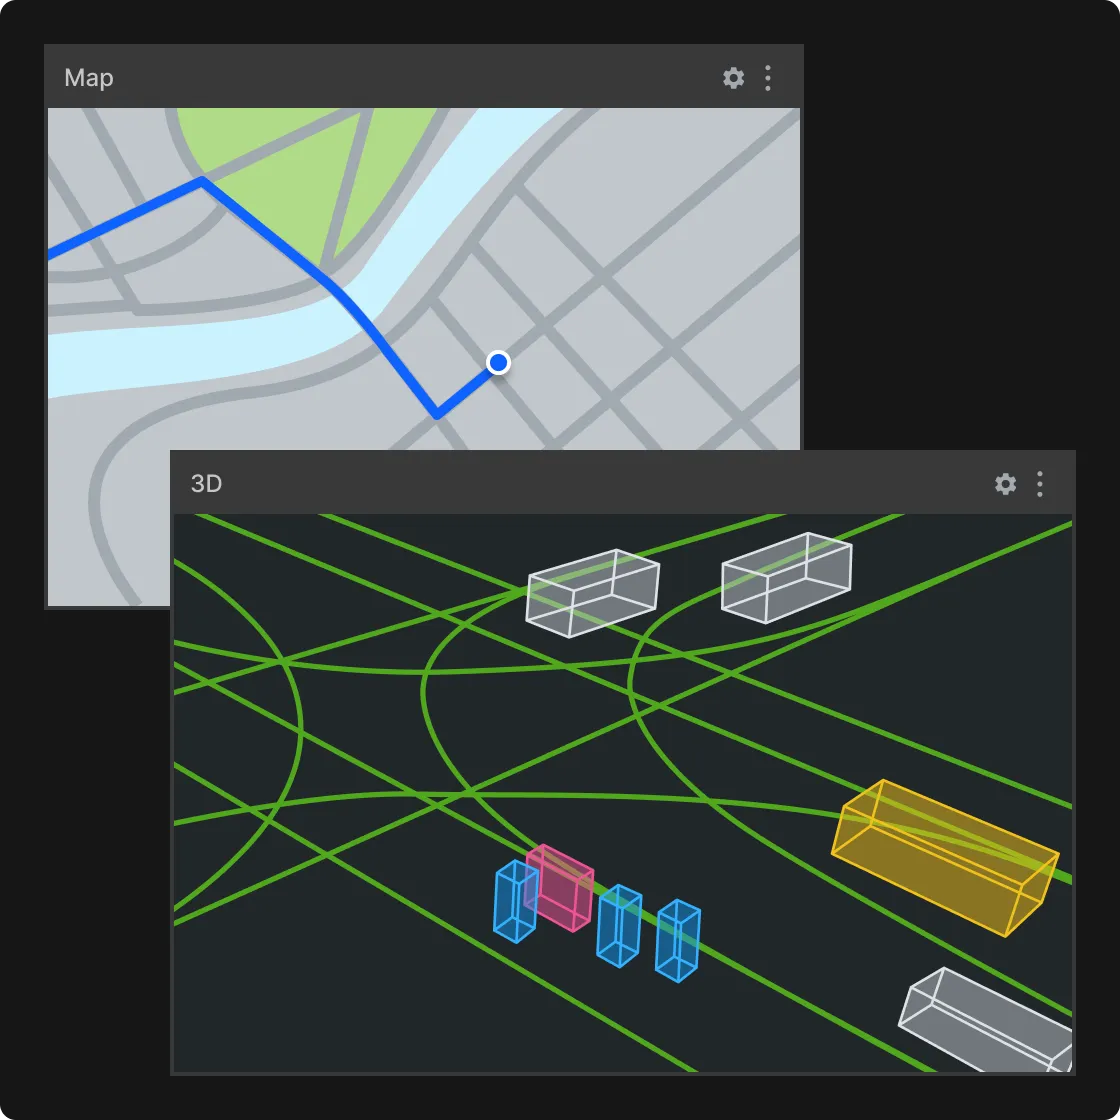Select the blue location marker on the map
This screenshot has width=1120, height=1120.
(x=498, y=363)
